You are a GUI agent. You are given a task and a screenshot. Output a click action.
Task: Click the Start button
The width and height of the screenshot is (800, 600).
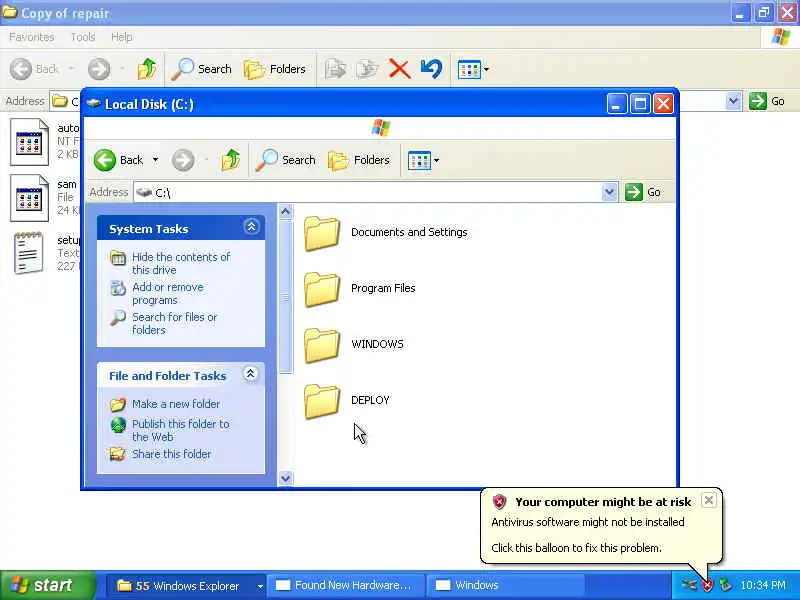point(48,585)
